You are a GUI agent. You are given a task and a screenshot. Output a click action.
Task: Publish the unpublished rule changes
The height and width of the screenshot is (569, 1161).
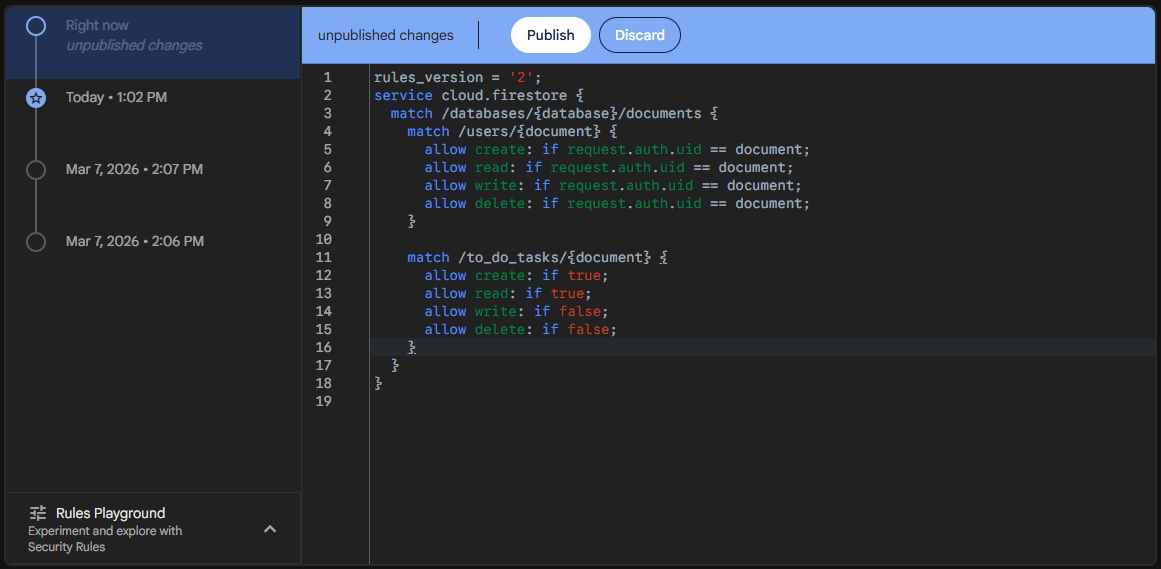coord(550,35)
